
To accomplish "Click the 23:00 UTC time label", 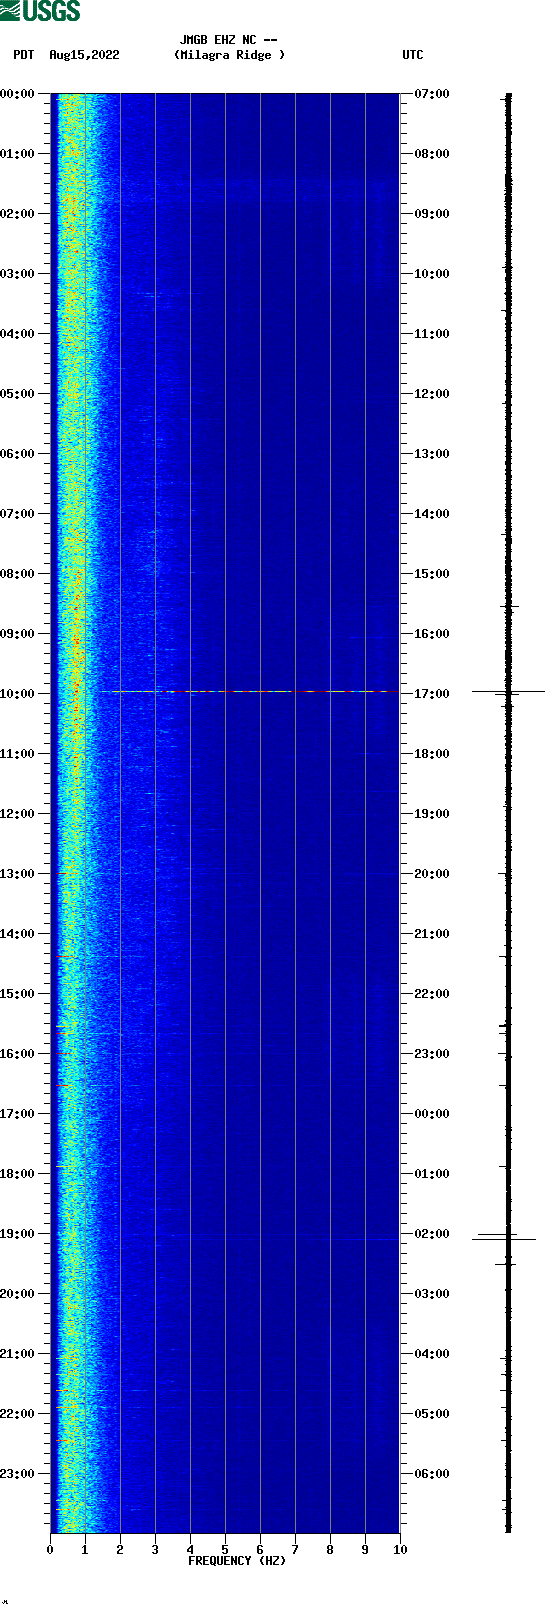I will 432,1054.
